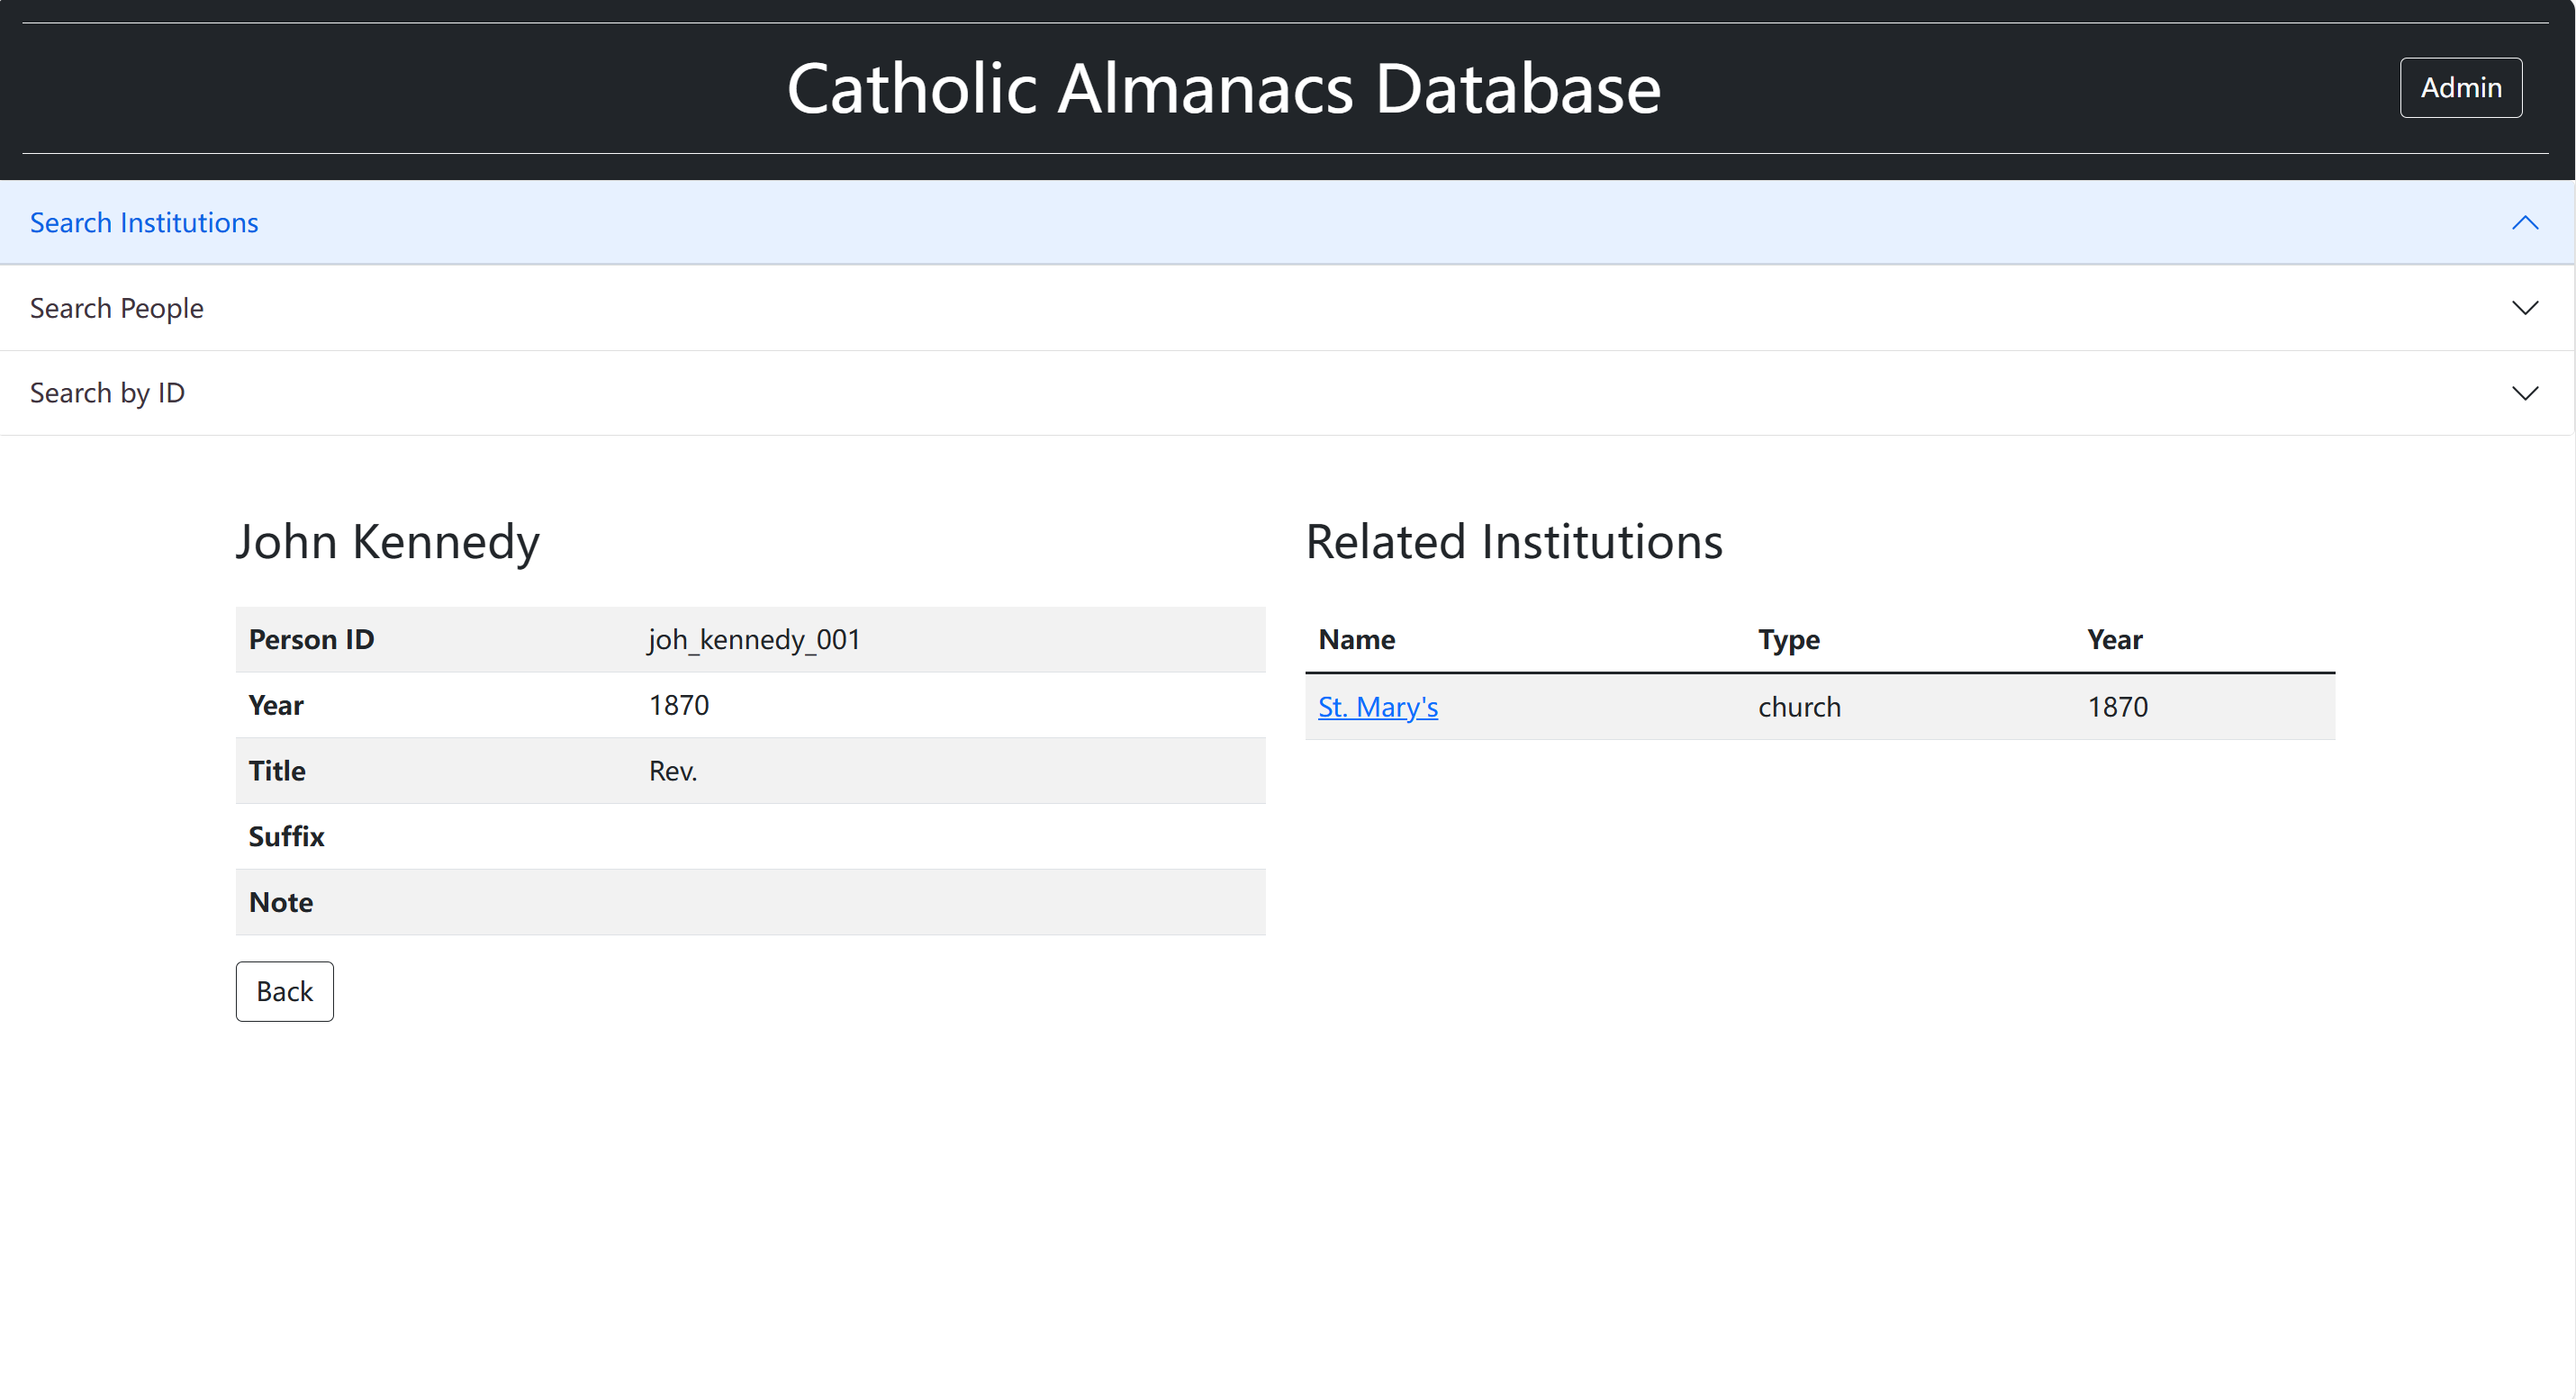Select the Type column header

1789,640
